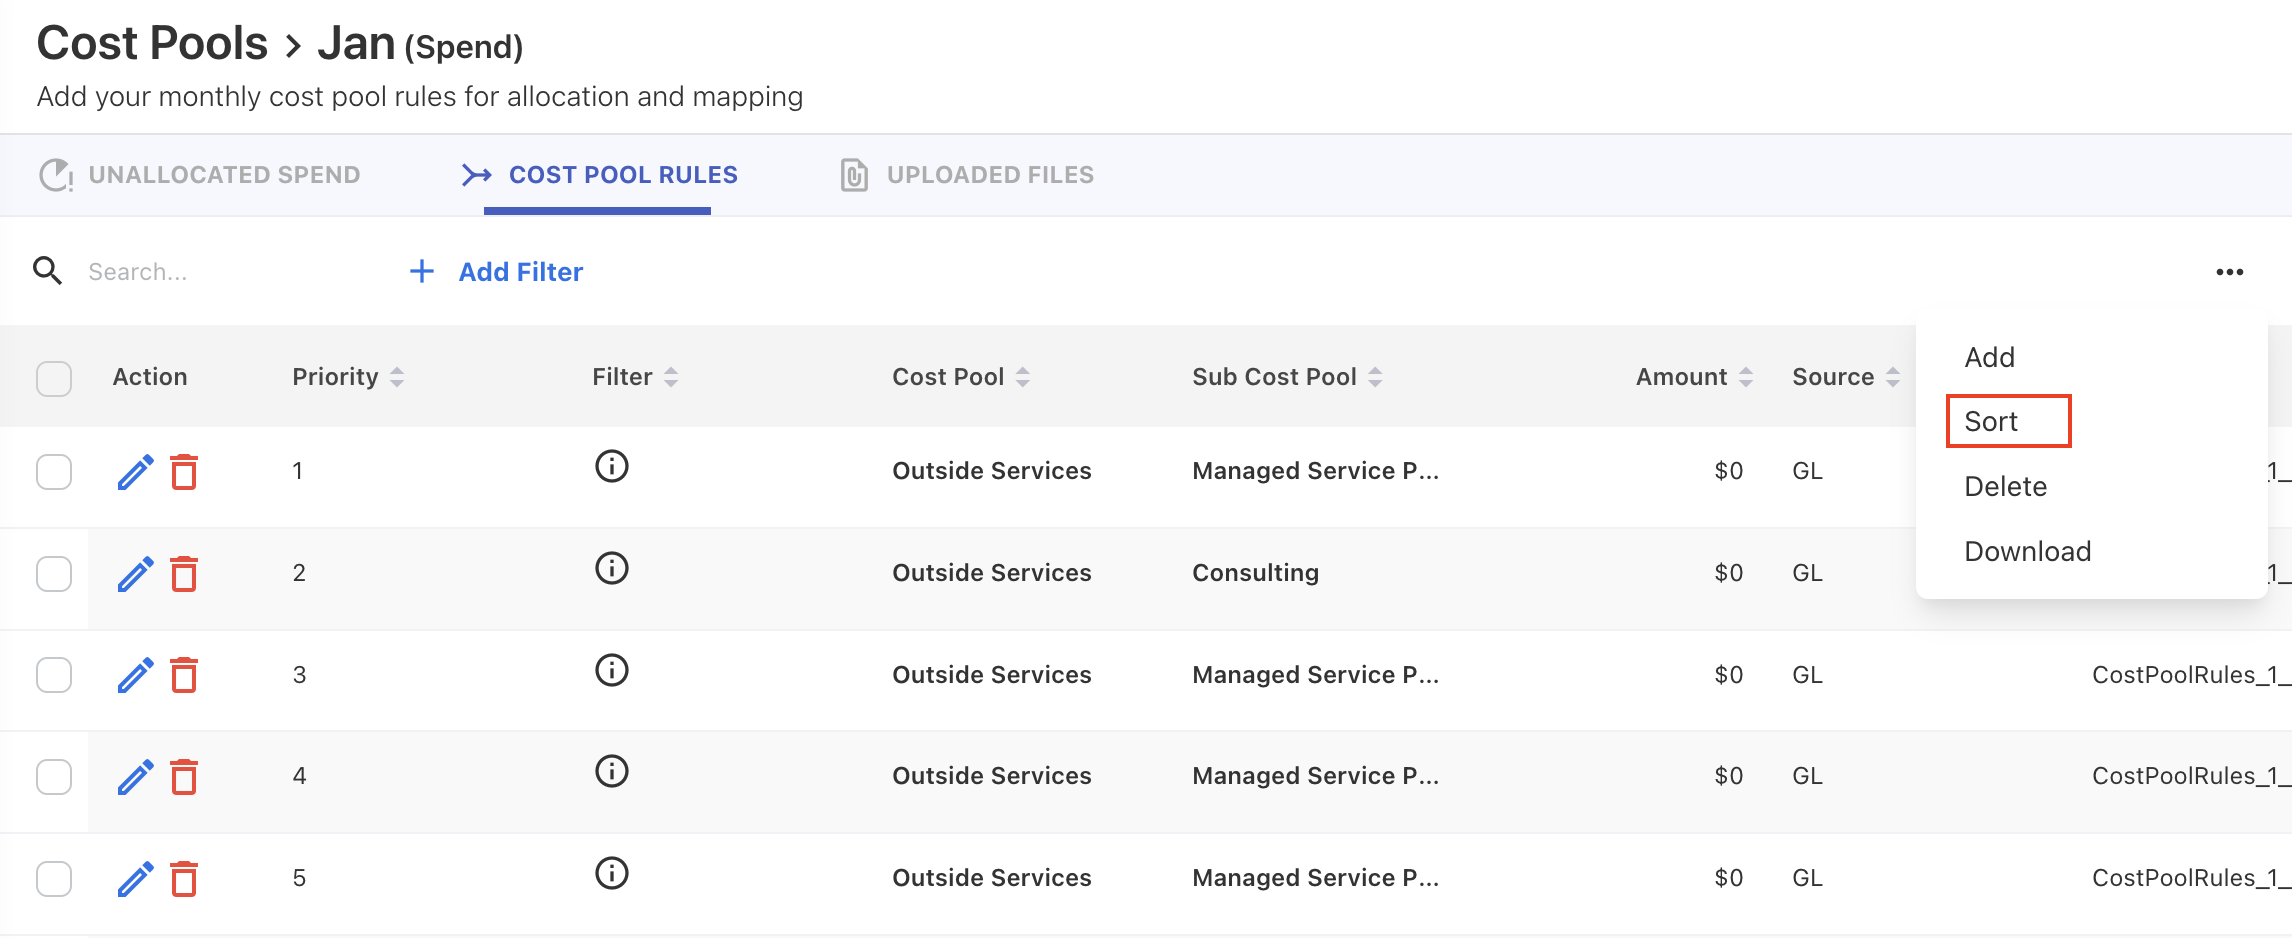Select the priority 5 row checkbox

point(54,879)
